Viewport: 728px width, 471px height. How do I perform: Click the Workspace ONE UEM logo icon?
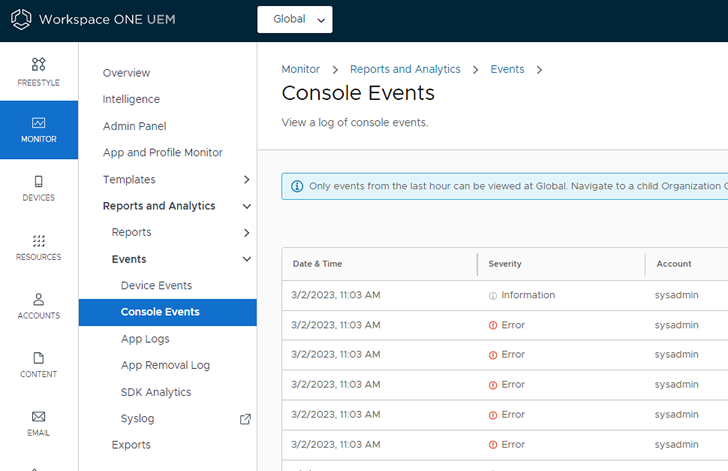(21, 20)
